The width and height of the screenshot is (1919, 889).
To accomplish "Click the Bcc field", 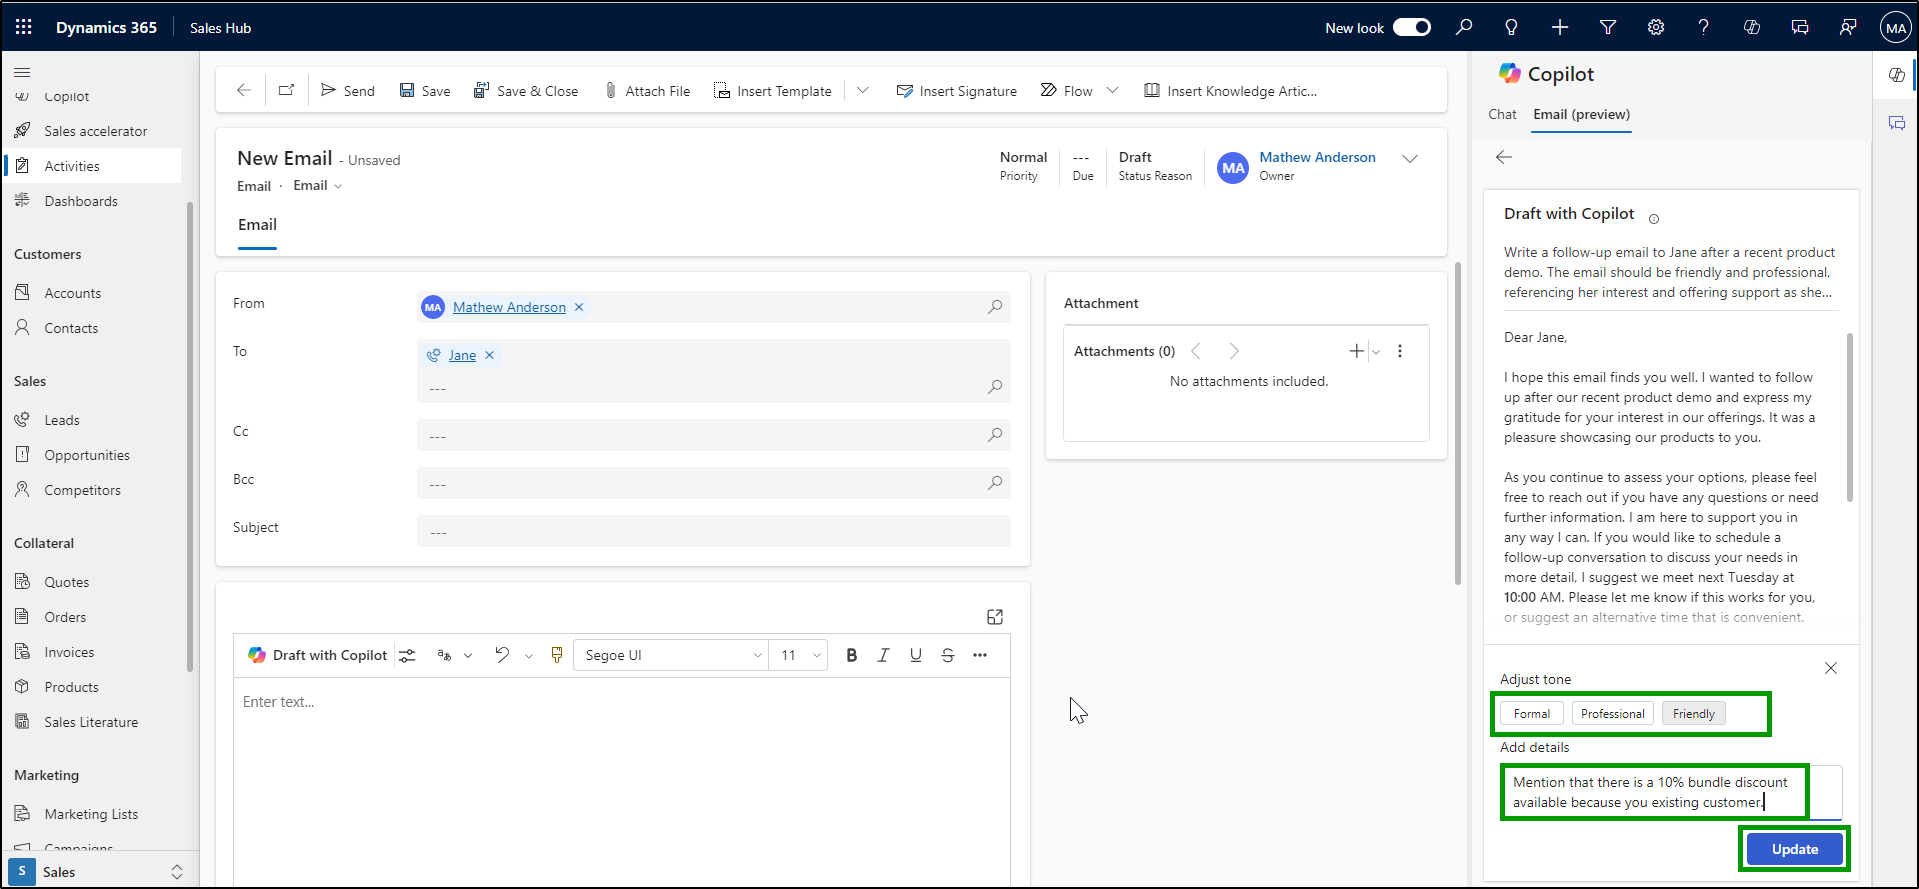I will (x=713, y=483).
